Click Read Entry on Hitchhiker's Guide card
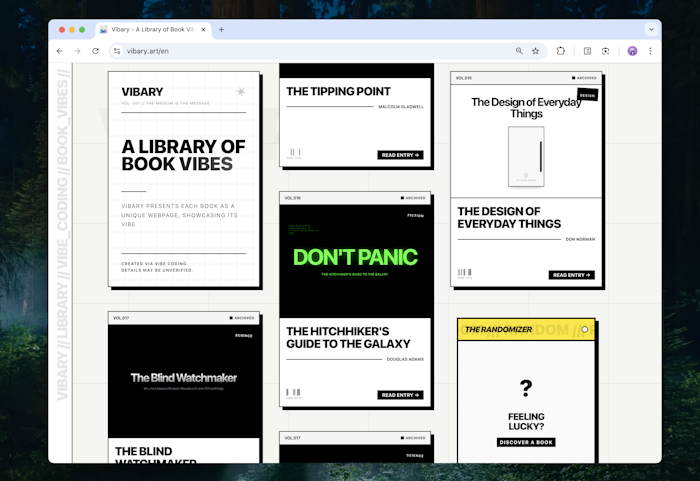 (x=400, y=395)
